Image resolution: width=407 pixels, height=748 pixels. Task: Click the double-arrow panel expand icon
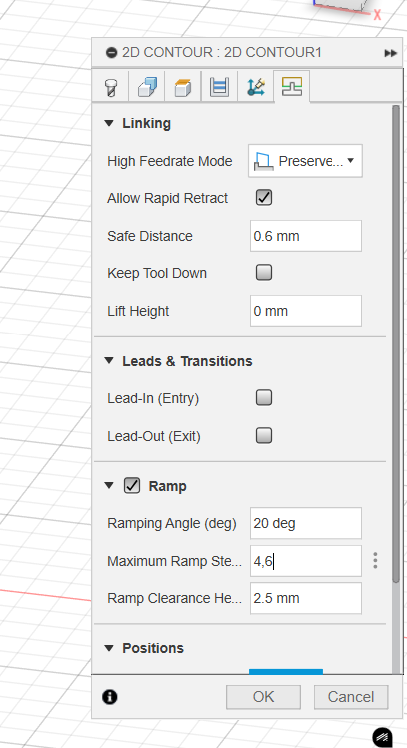pos(390,53)
